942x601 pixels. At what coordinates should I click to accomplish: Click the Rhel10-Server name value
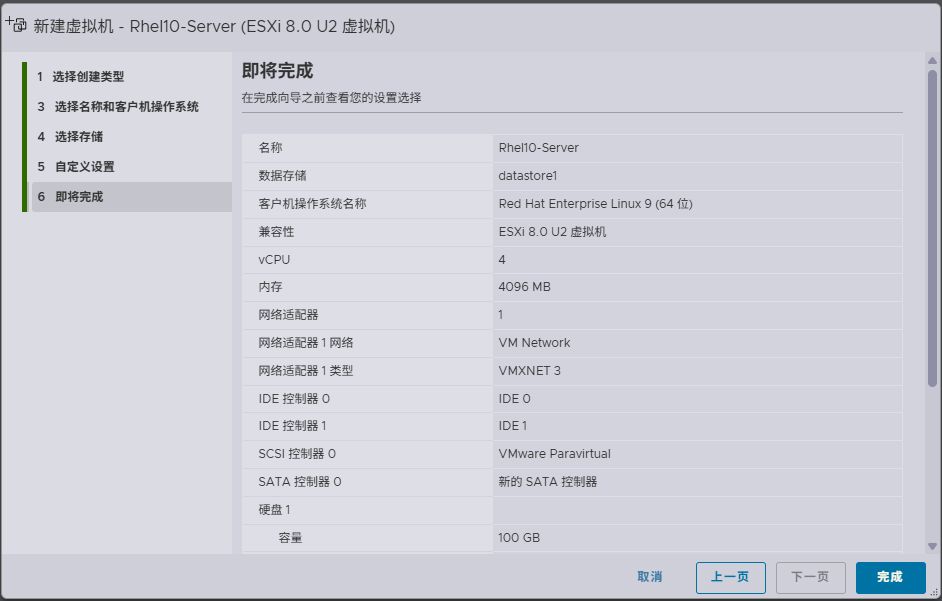[538, 148]
